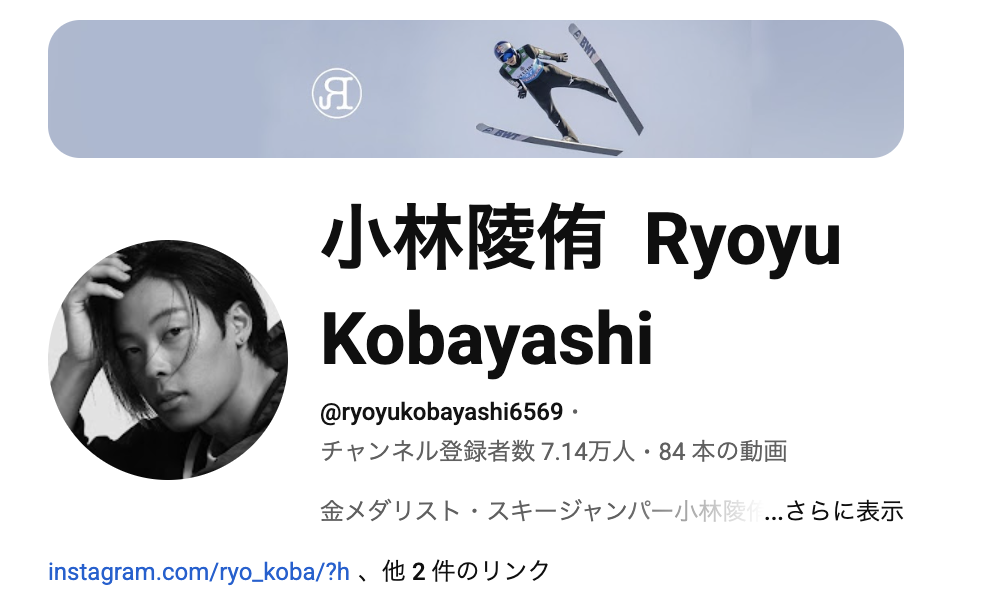Expand description with さらに表示

[845, 511]
